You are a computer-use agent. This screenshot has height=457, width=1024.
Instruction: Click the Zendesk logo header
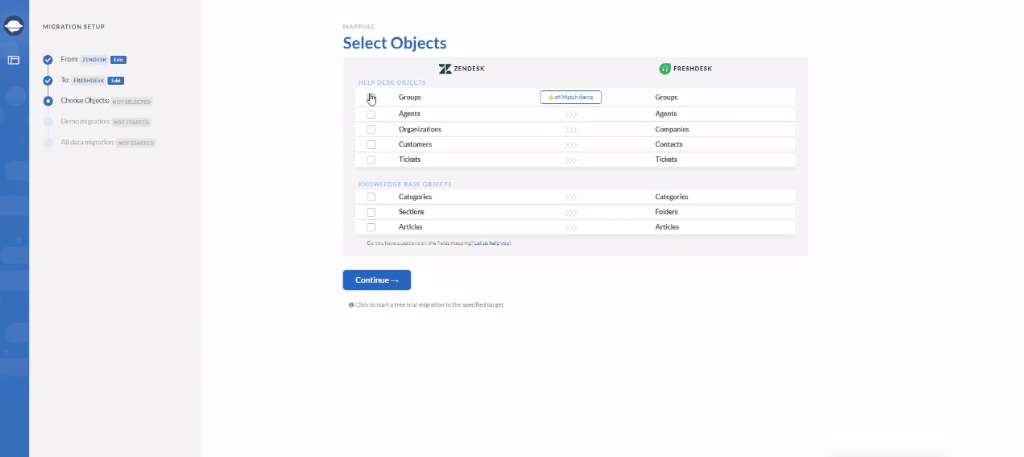point(462,69)
